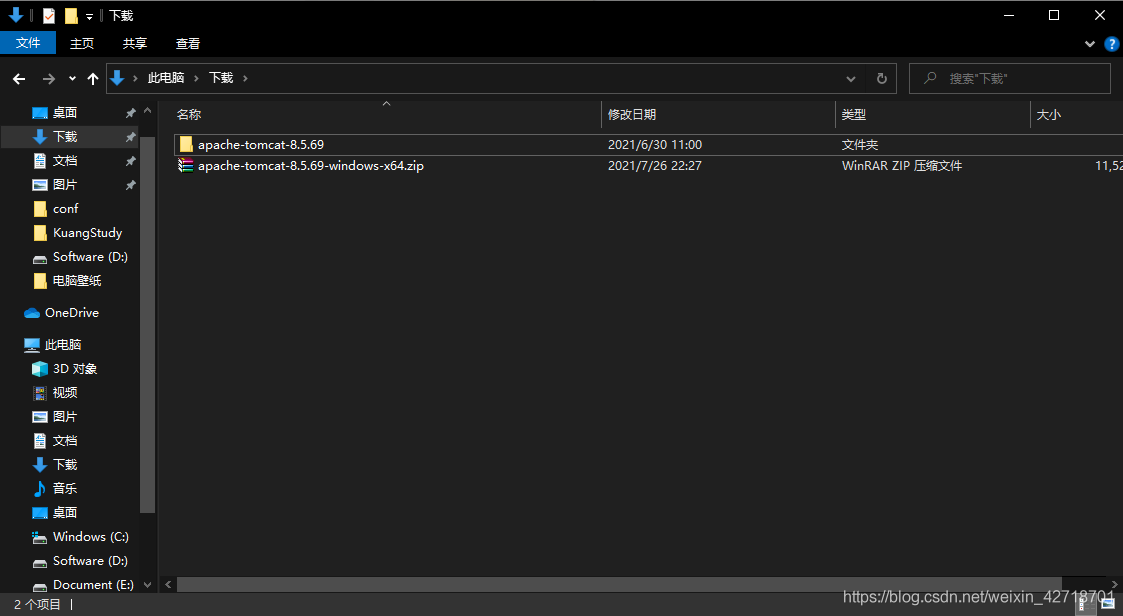Viewport: 1123px width, 616px height.
Task: Switch to the 查看 ribbon tab
Action: [188, 43]
